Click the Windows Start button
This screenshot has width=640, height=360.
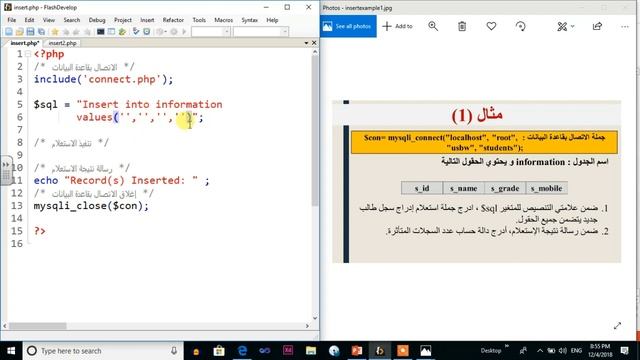tap(11, 351)
